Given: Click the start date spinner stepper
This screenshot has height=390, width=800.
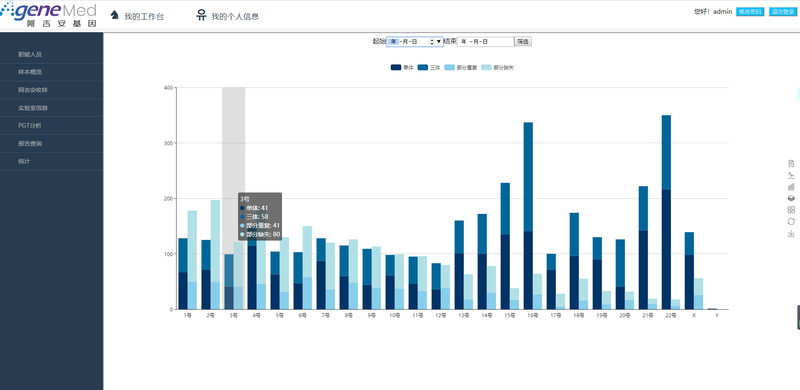Looking at the screenshot, I should 432,42.
